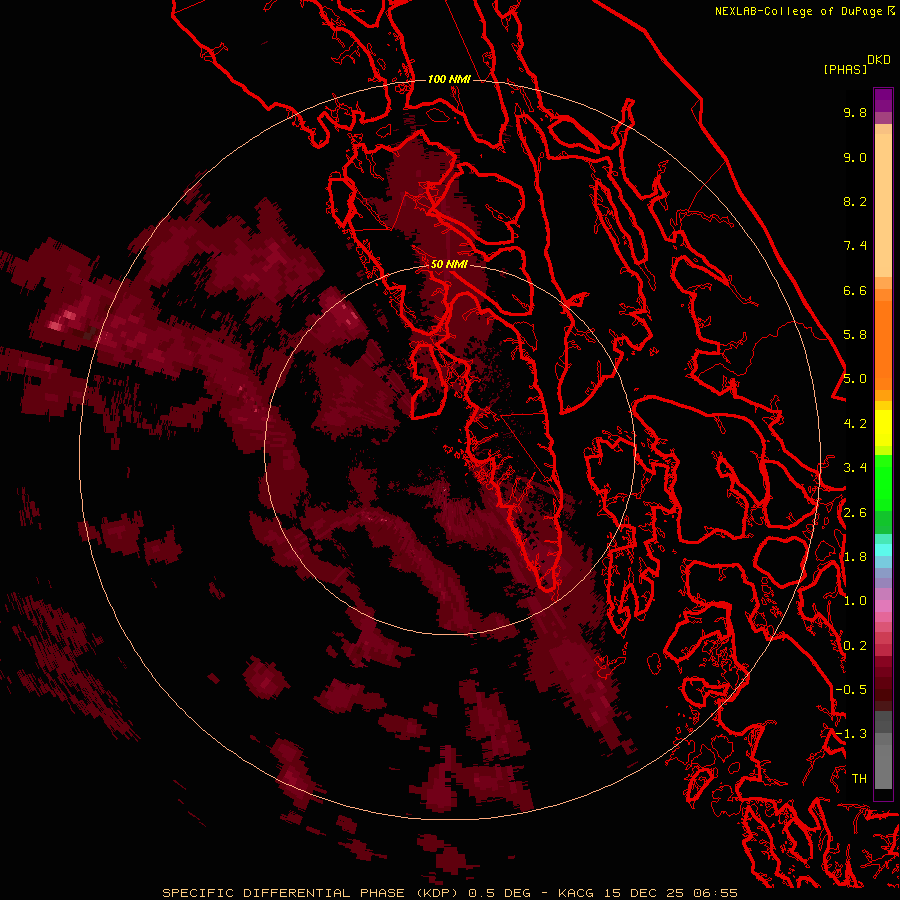Screen dimensions: 900x900
Task: Click the 50 NMI range ring label
Action: click(449, 264)
